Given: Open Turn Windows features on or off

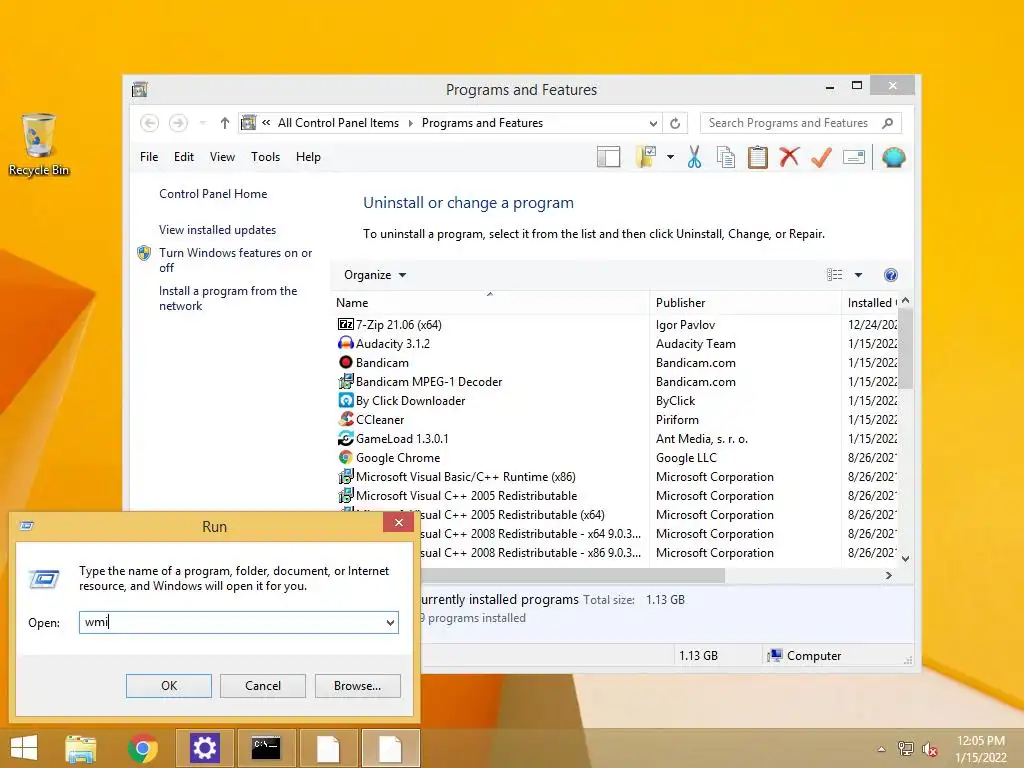Looking at the screenshot, I should (x=236, y=260).
